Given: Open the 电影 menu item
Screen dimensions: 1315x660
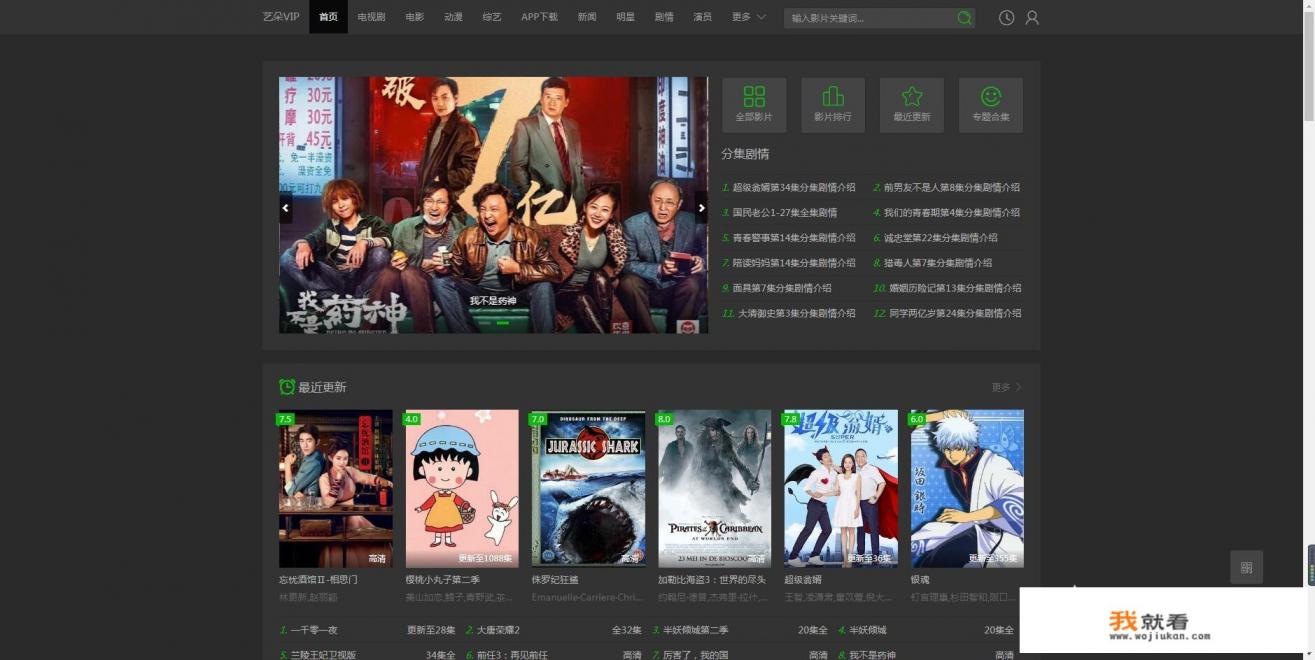Looking at the screenshot, I should 412,17.
